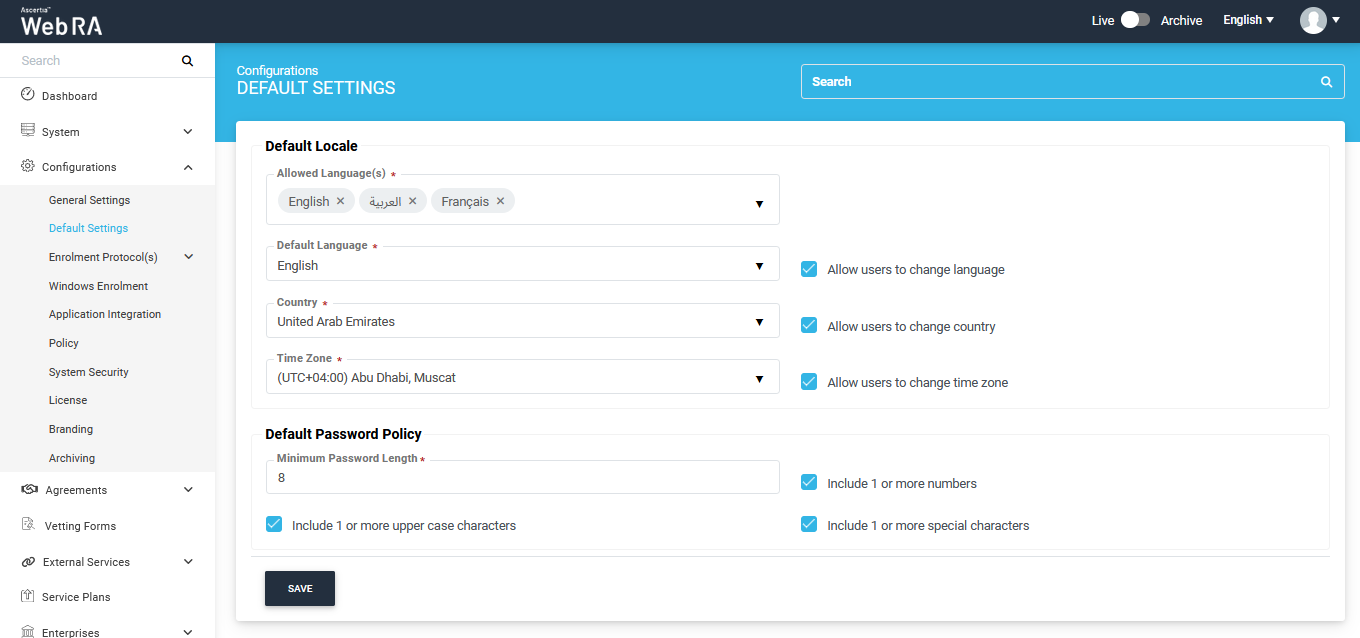Disable Include 1 or more upper case characters
Image resolution: width=1360 pixels, height=638 pixels.
(x=274, y=525)
